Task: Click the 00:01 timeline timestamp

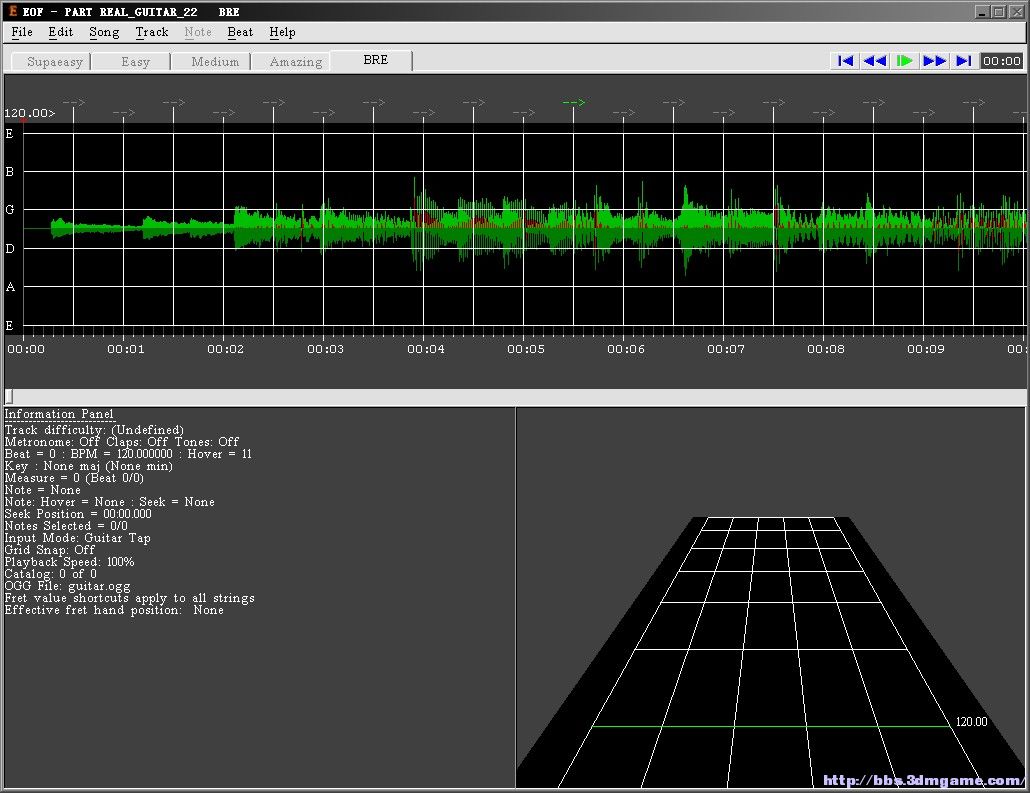Action: (125, 349)
